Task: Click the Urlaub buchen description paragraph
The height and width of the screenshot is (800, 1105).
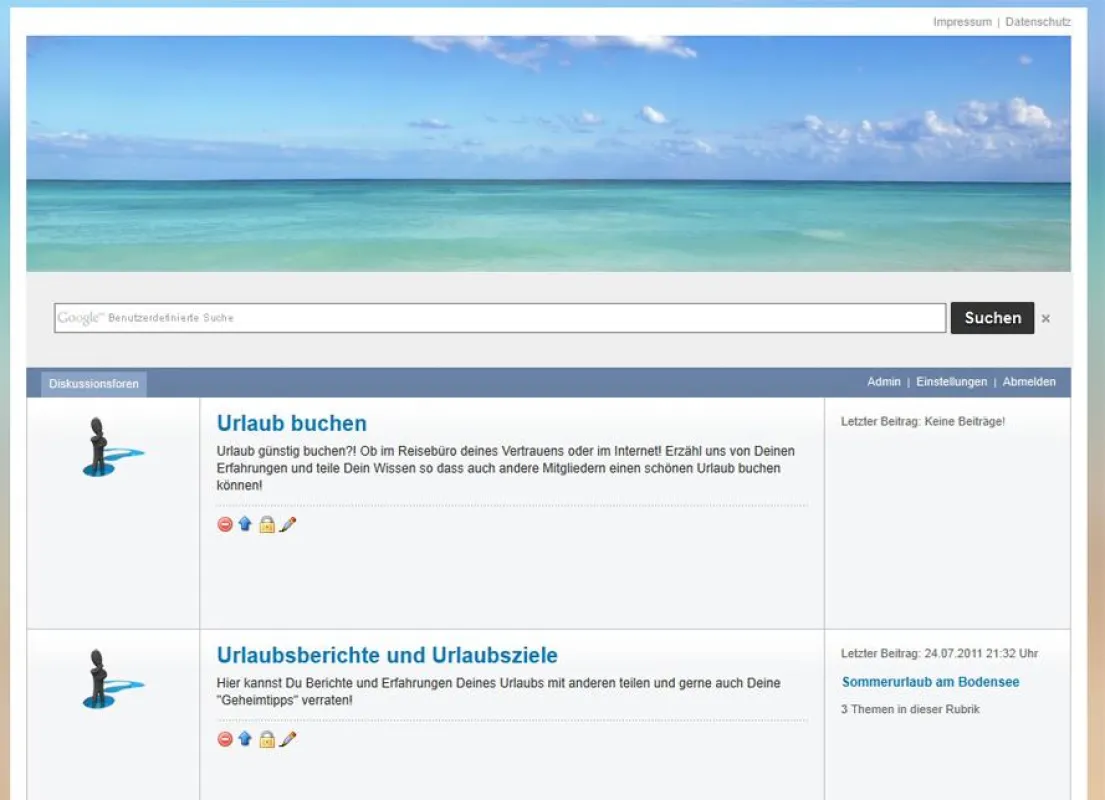Action: pos(505,468)
